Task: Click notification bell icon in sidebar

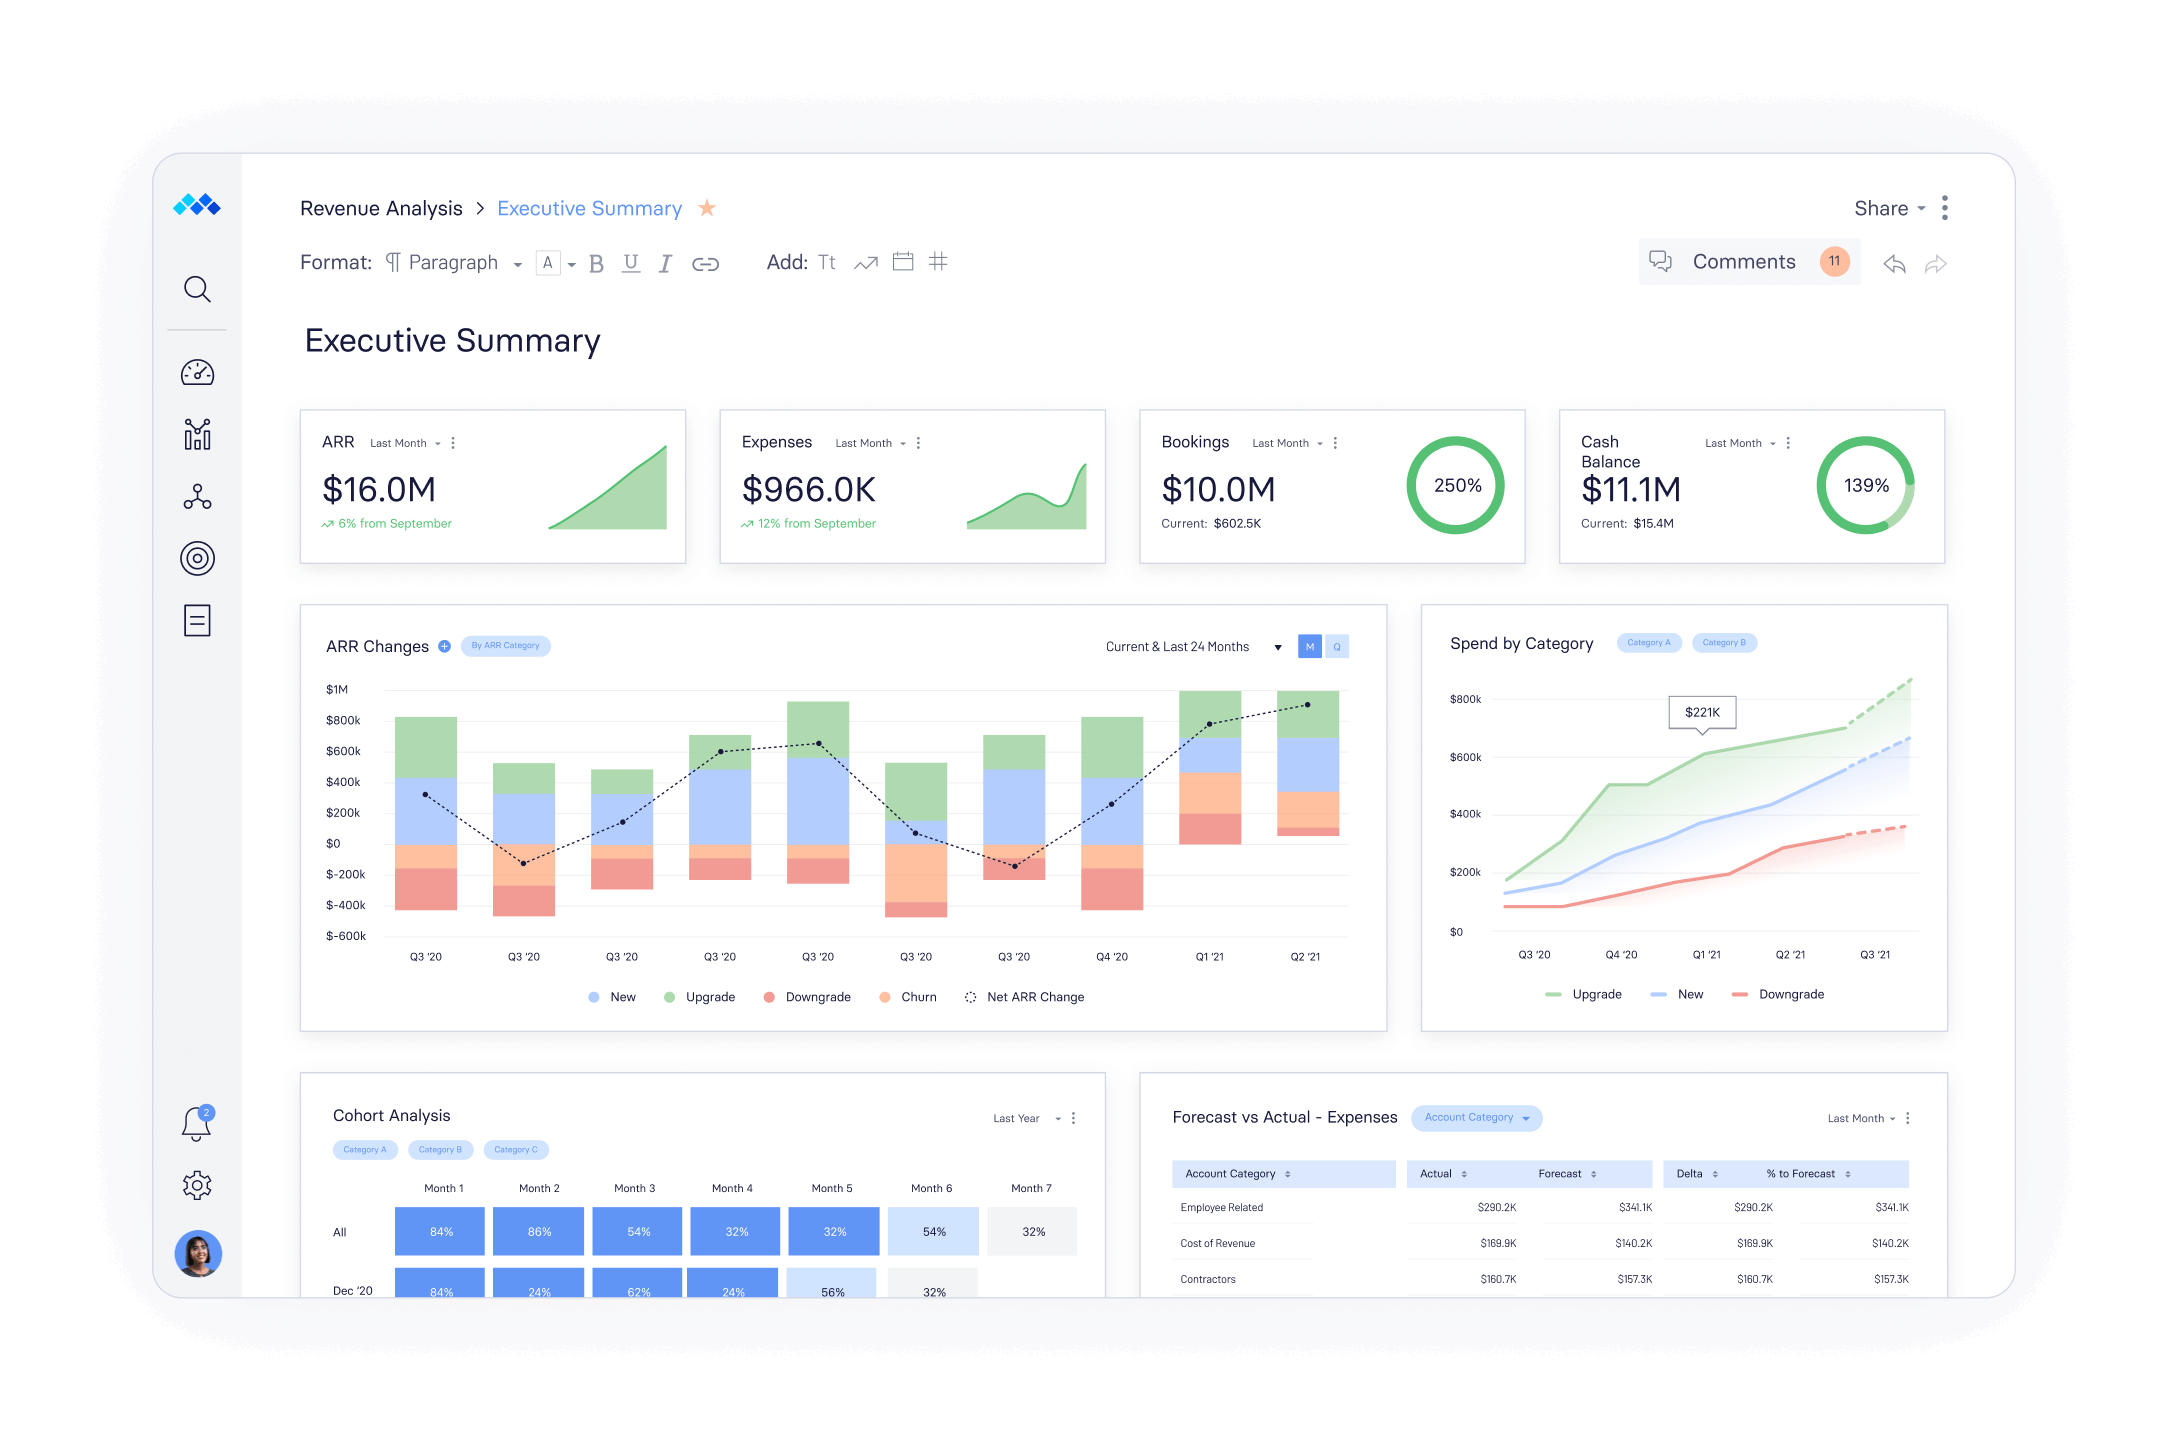Action: point(198,1124)
